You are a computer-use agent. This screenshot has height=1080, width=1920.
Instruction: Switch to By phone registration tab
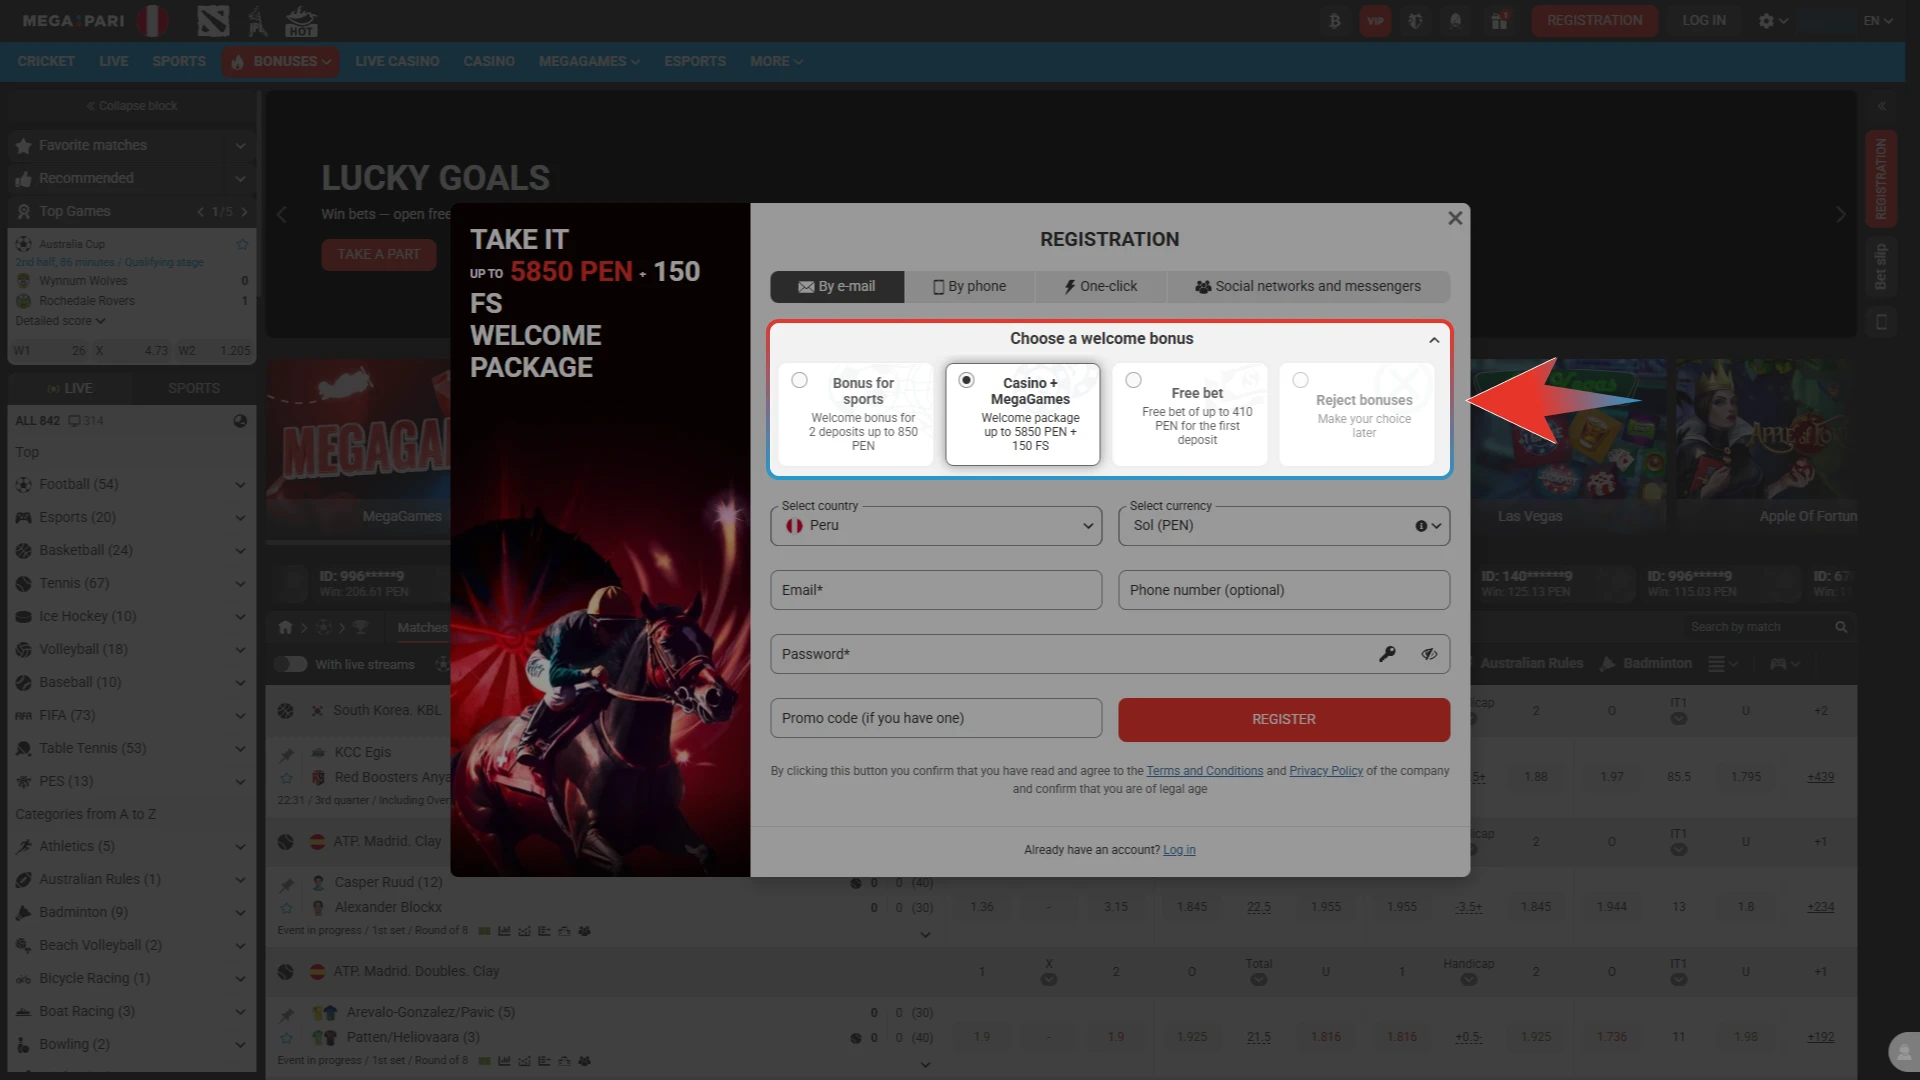click(x=970, y=287)
